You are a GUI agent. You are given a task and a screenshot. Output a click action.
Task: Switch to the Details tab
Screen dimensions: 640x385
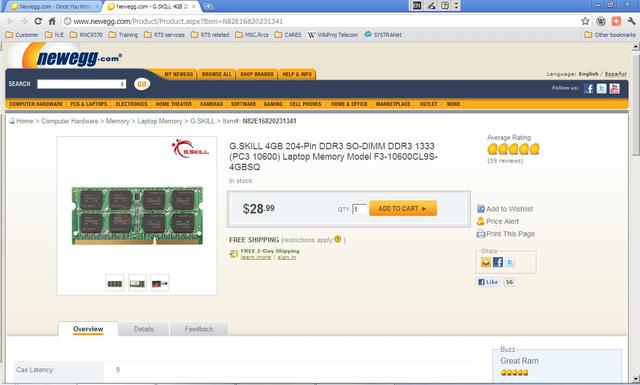[x=144, y=329]
